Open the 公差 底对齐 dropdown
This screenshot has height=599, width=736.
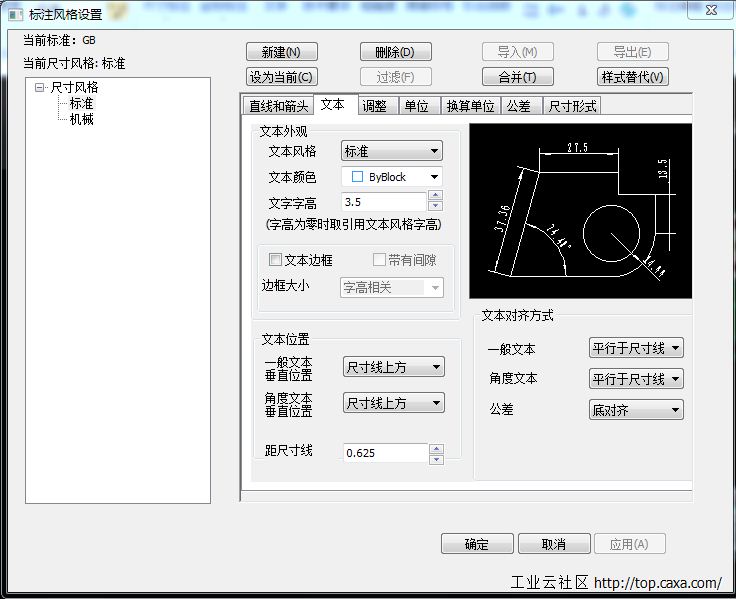pyautogui.click(x=636, y=410)
